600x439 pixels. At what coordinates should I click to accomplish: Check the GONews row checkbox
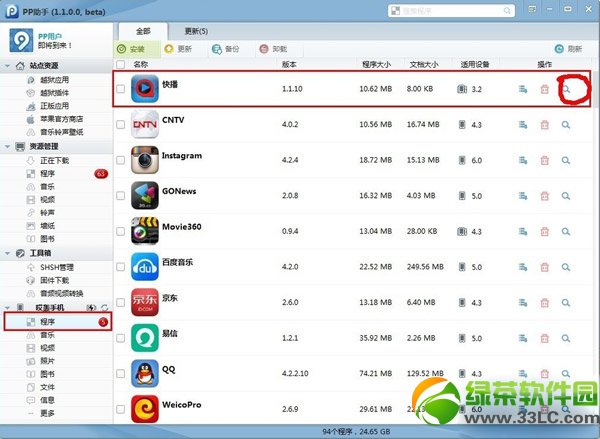tap(121, 196)
